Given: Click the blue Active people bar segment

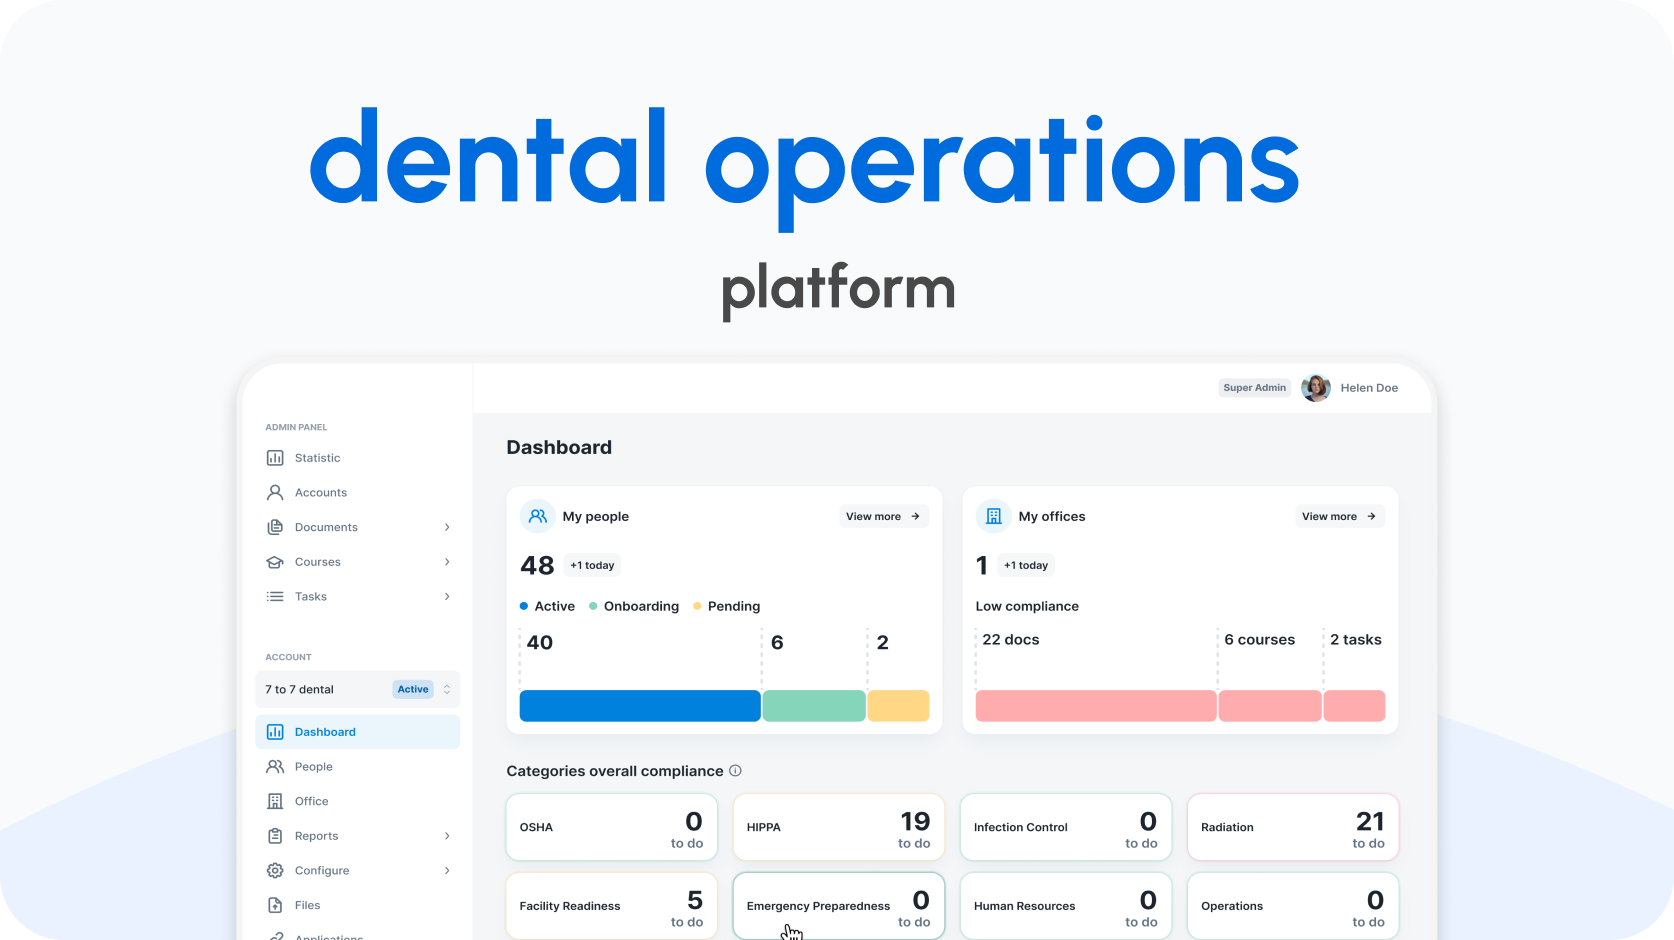Looking at the screenshot, I should tap(640, 706).
